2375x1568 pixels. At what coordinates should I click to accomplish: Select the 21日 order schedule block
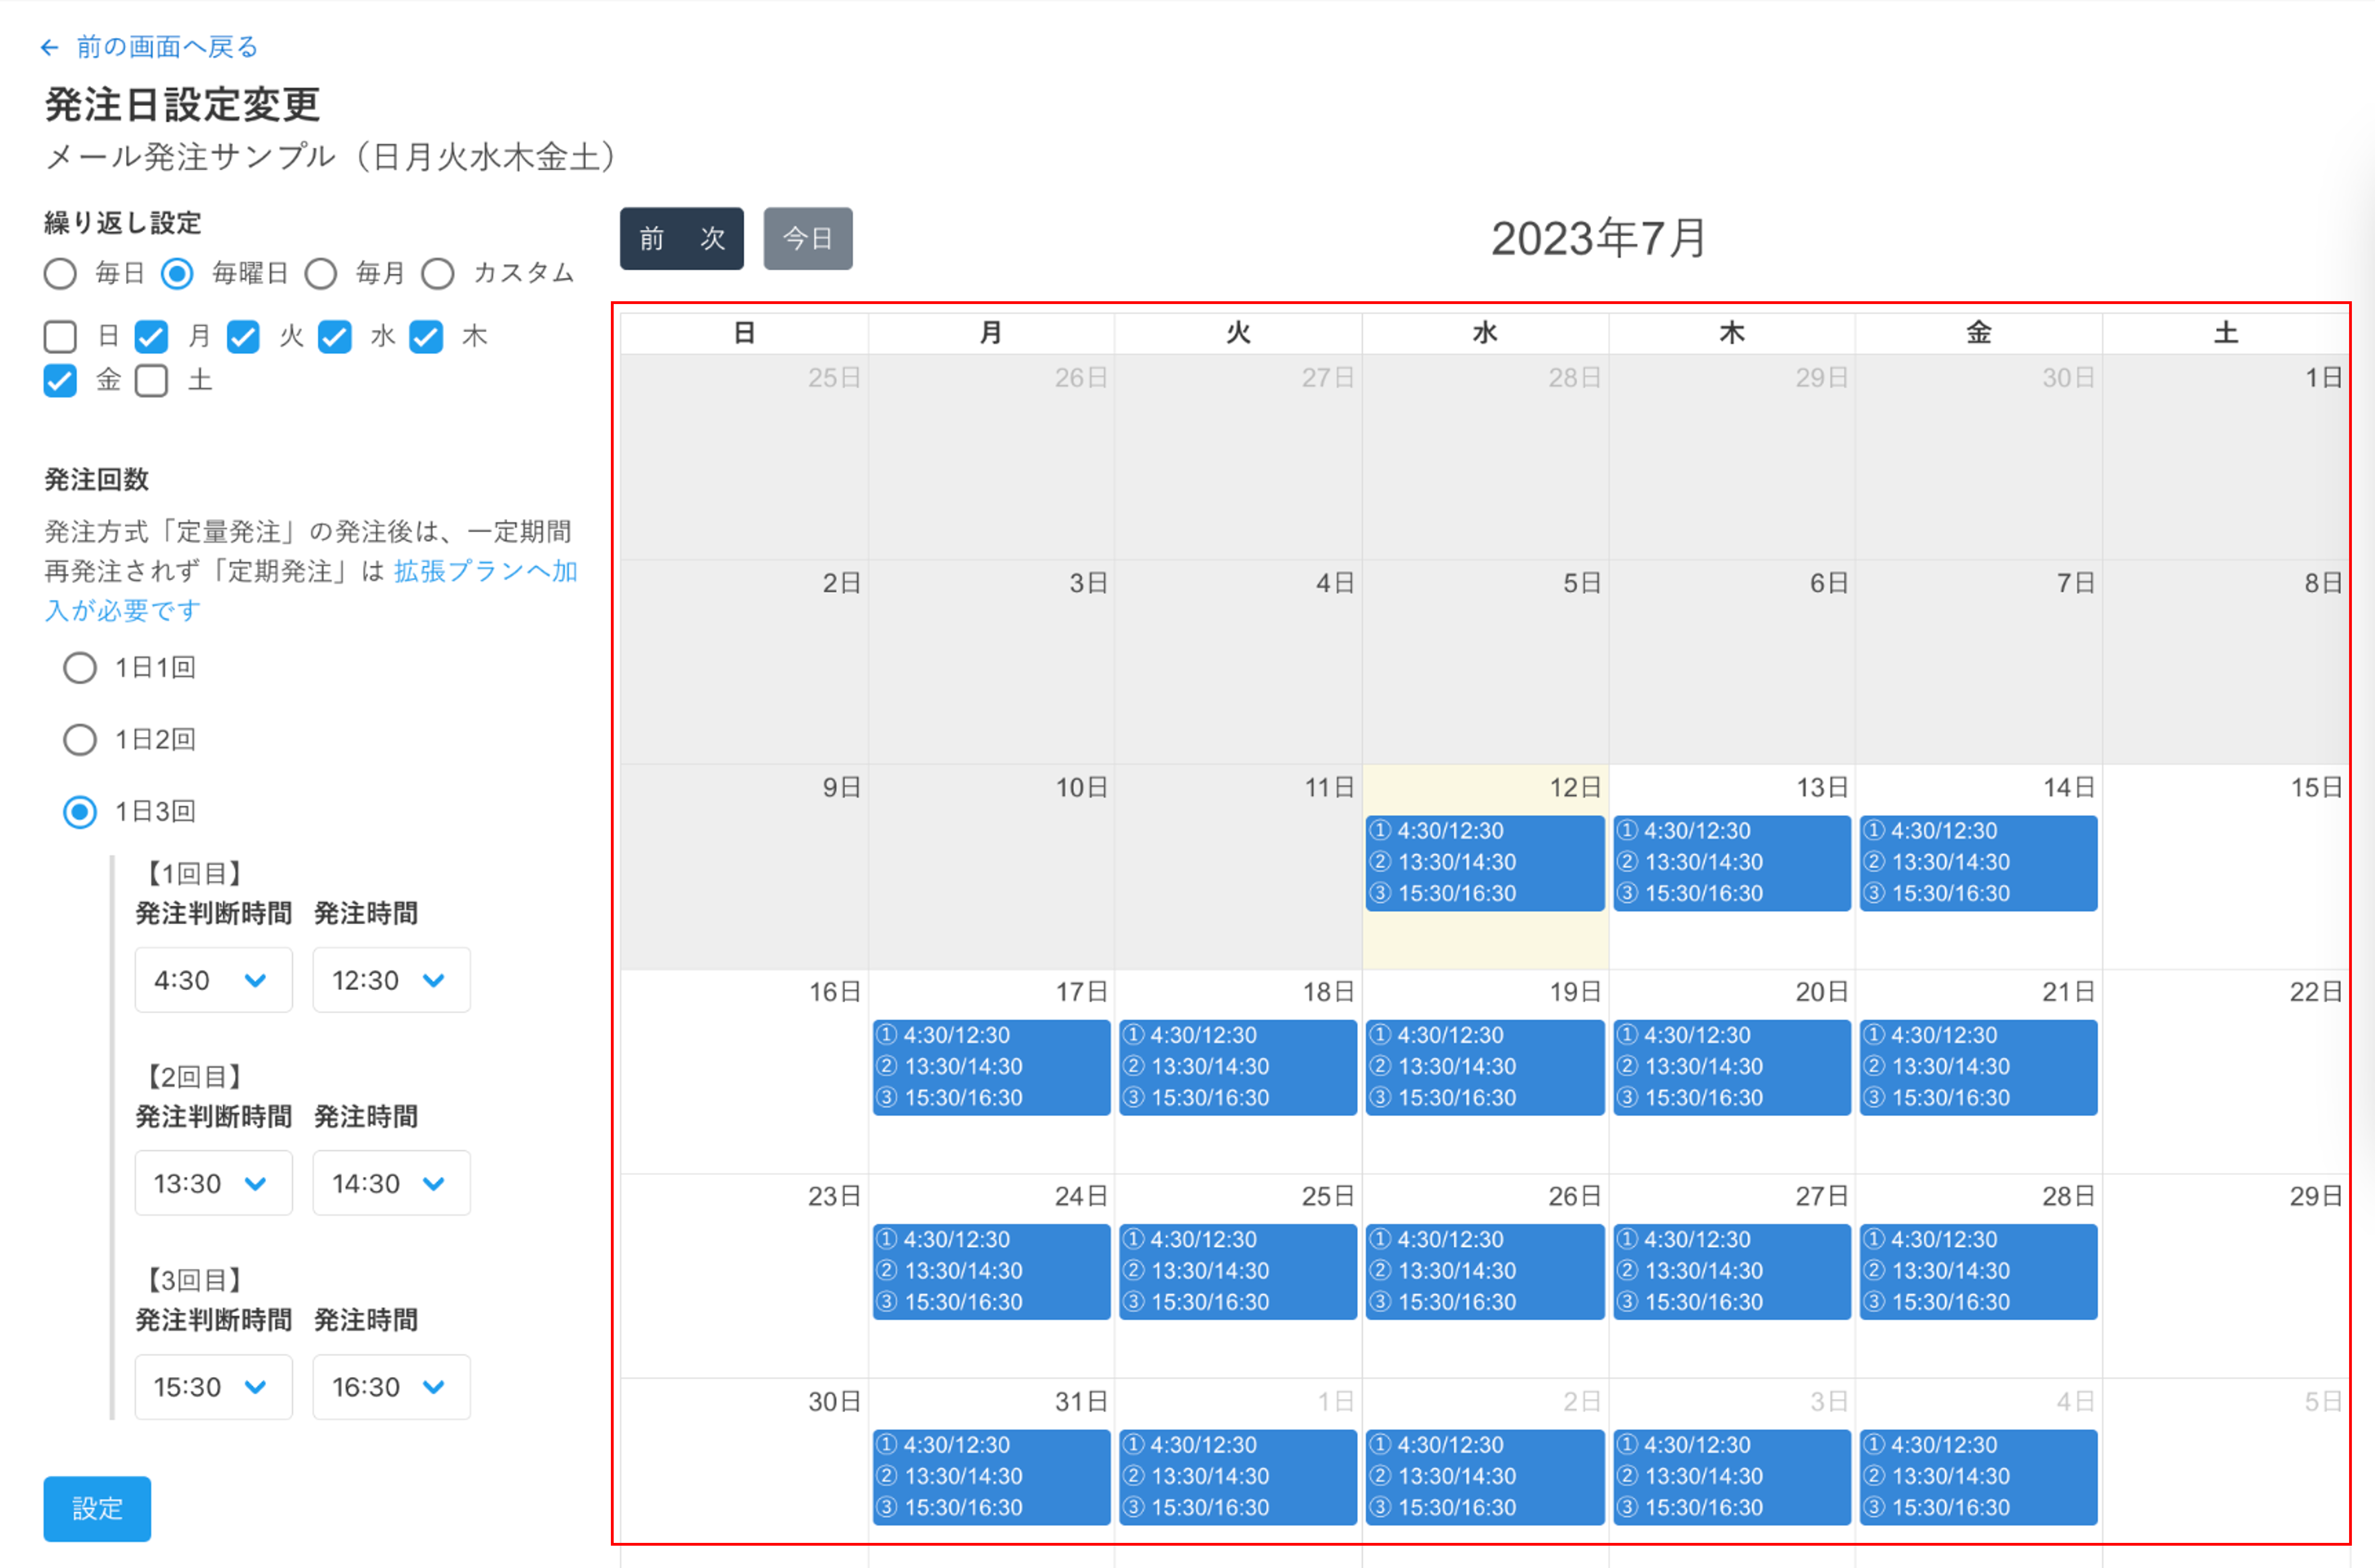pos(1979,1067)
